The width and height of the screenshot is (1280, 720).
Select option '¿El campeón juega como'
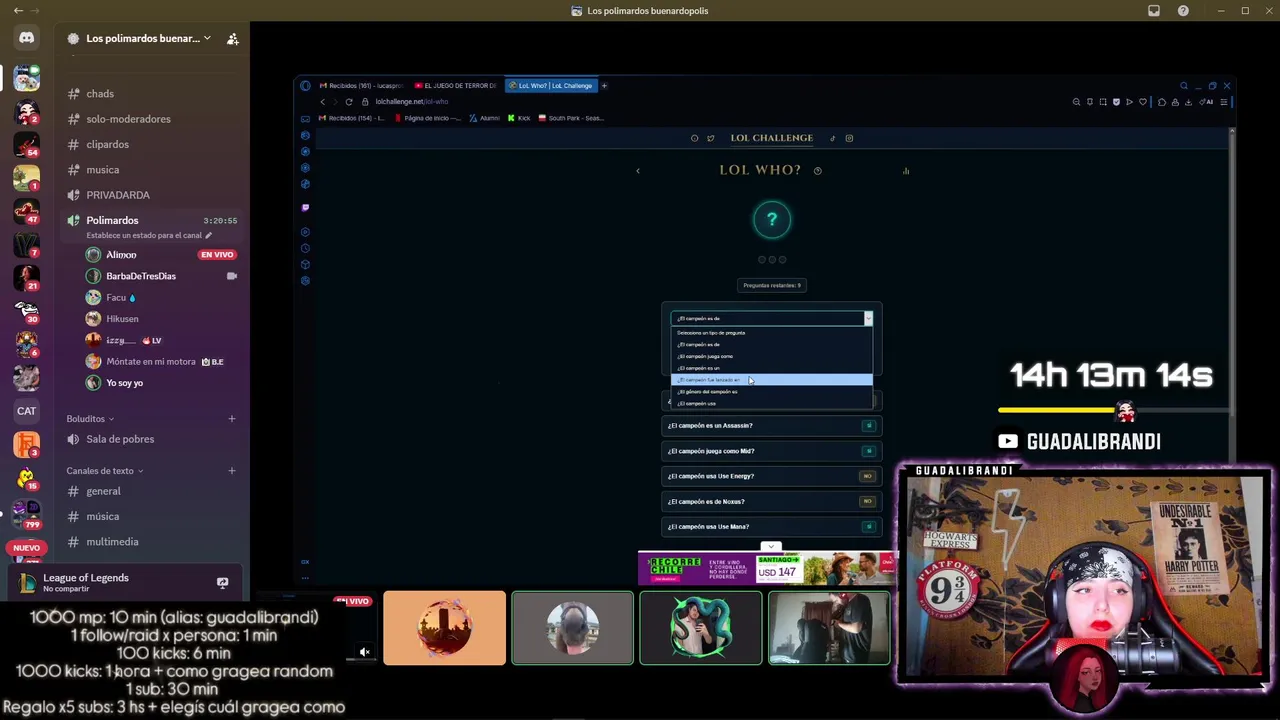[771, 356]
